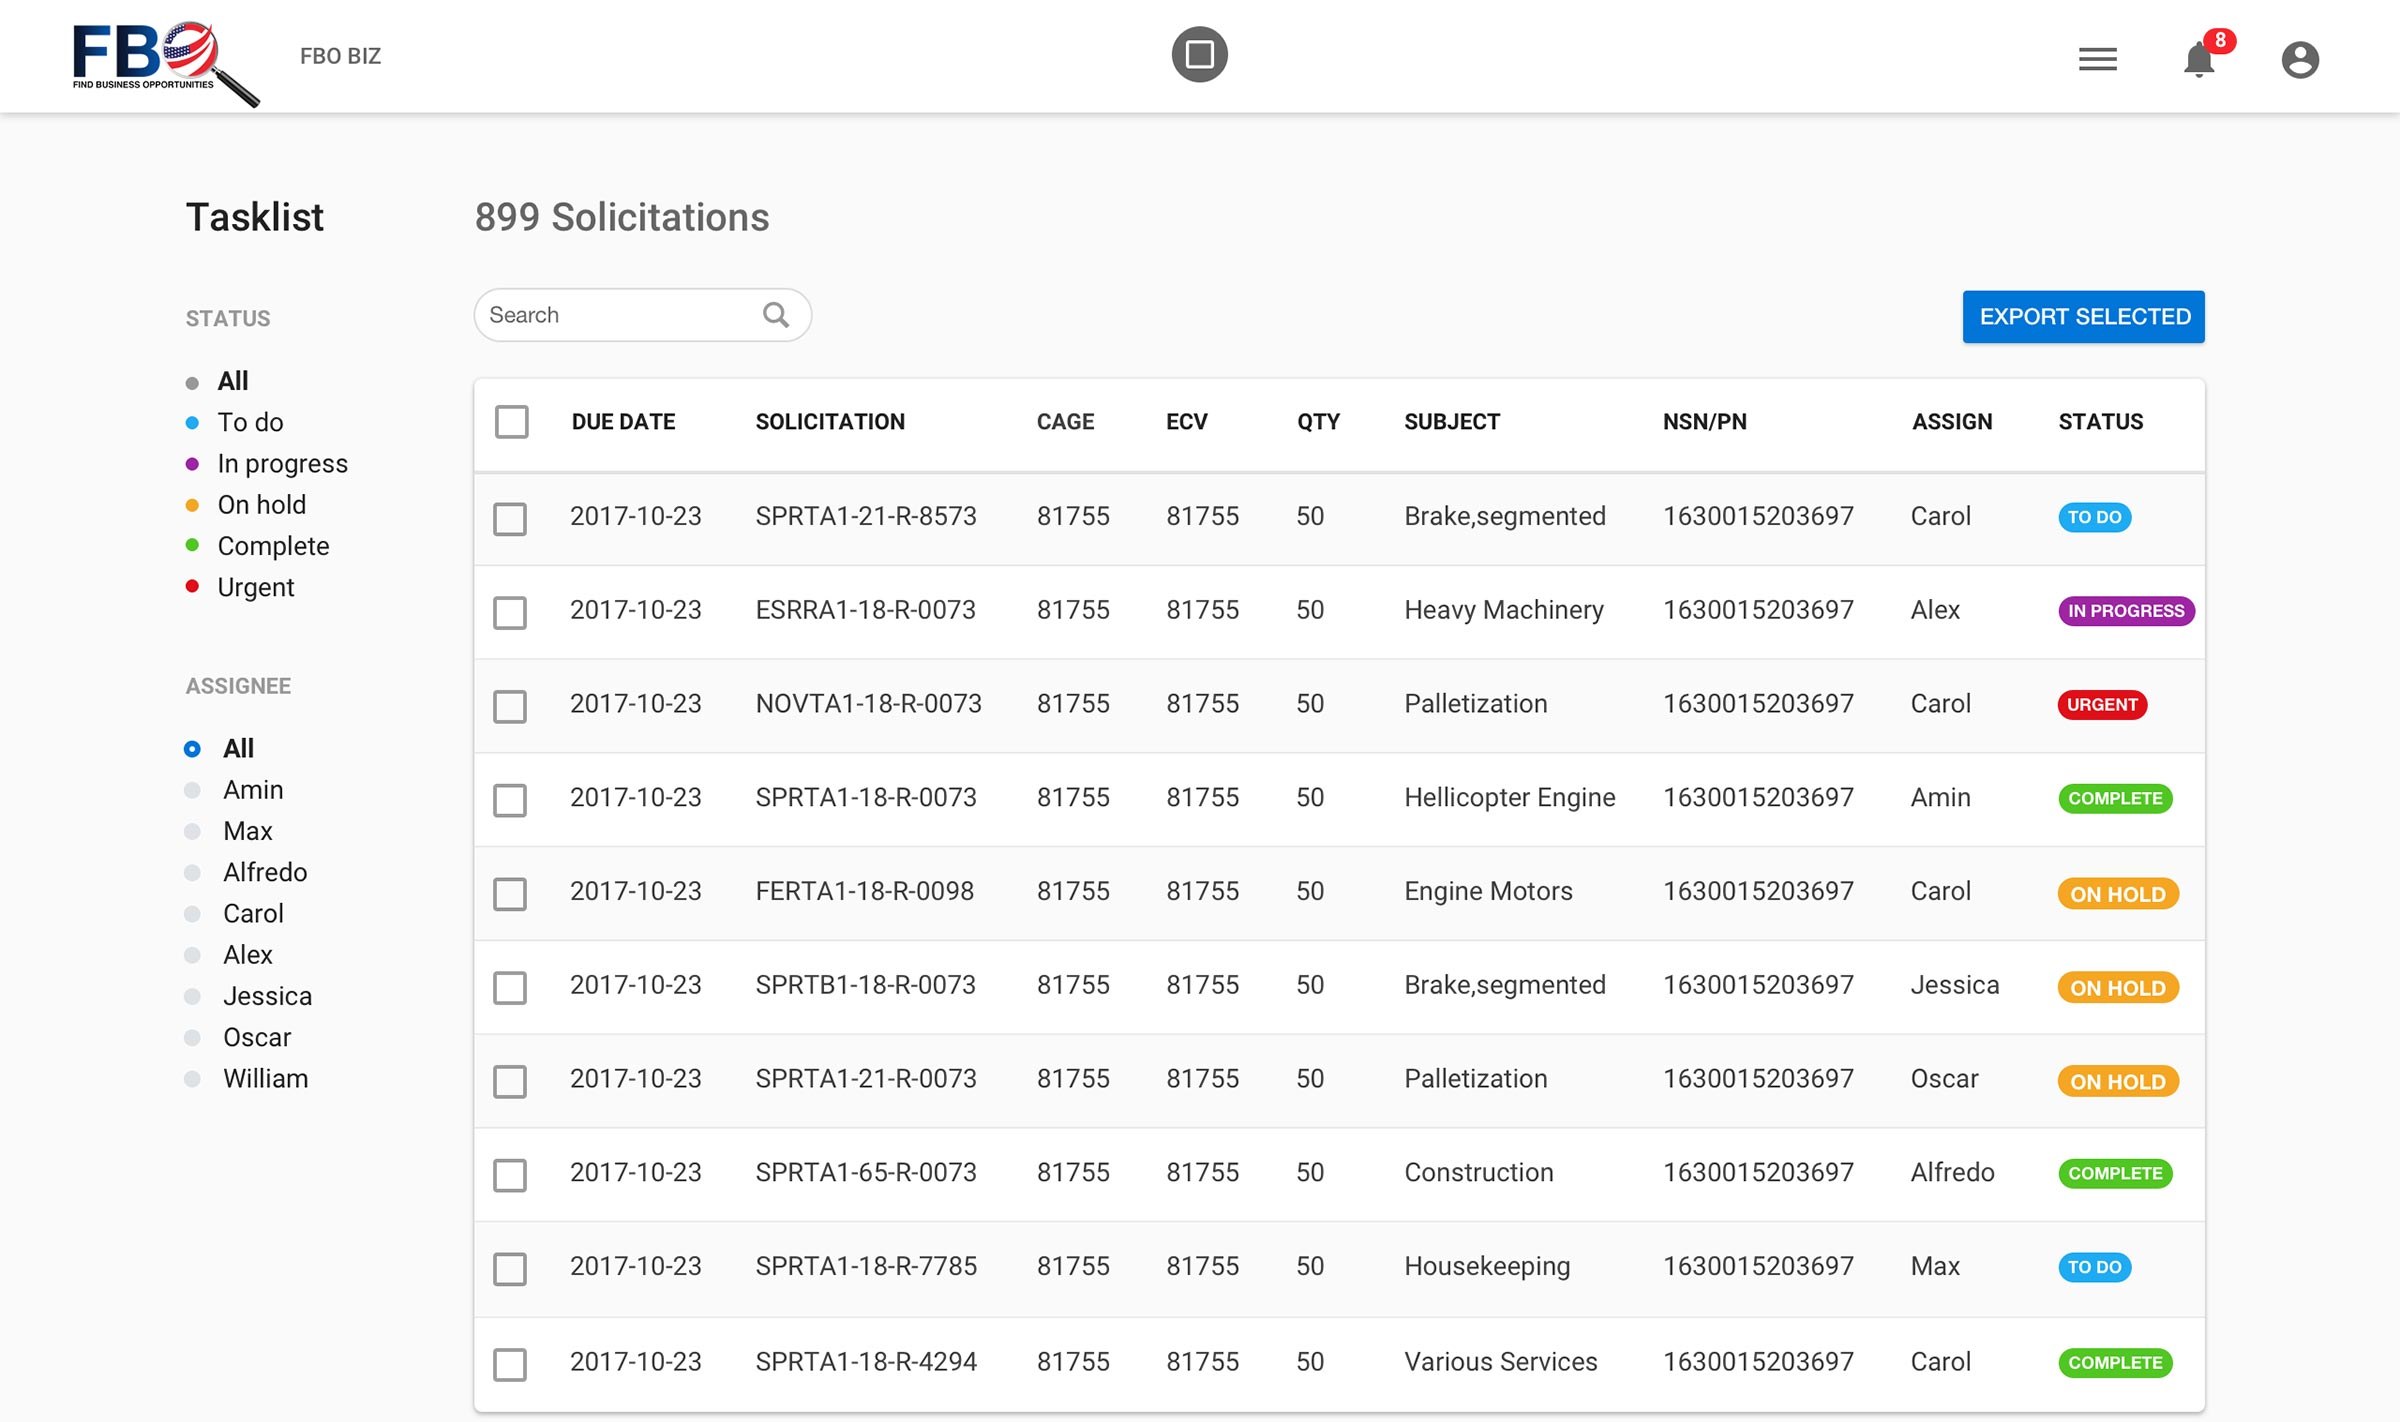Check the SPRTA1-65-R-0073 row checkbox
This screenshot has width=2400, height=1422.
[x=510, y=1174]
